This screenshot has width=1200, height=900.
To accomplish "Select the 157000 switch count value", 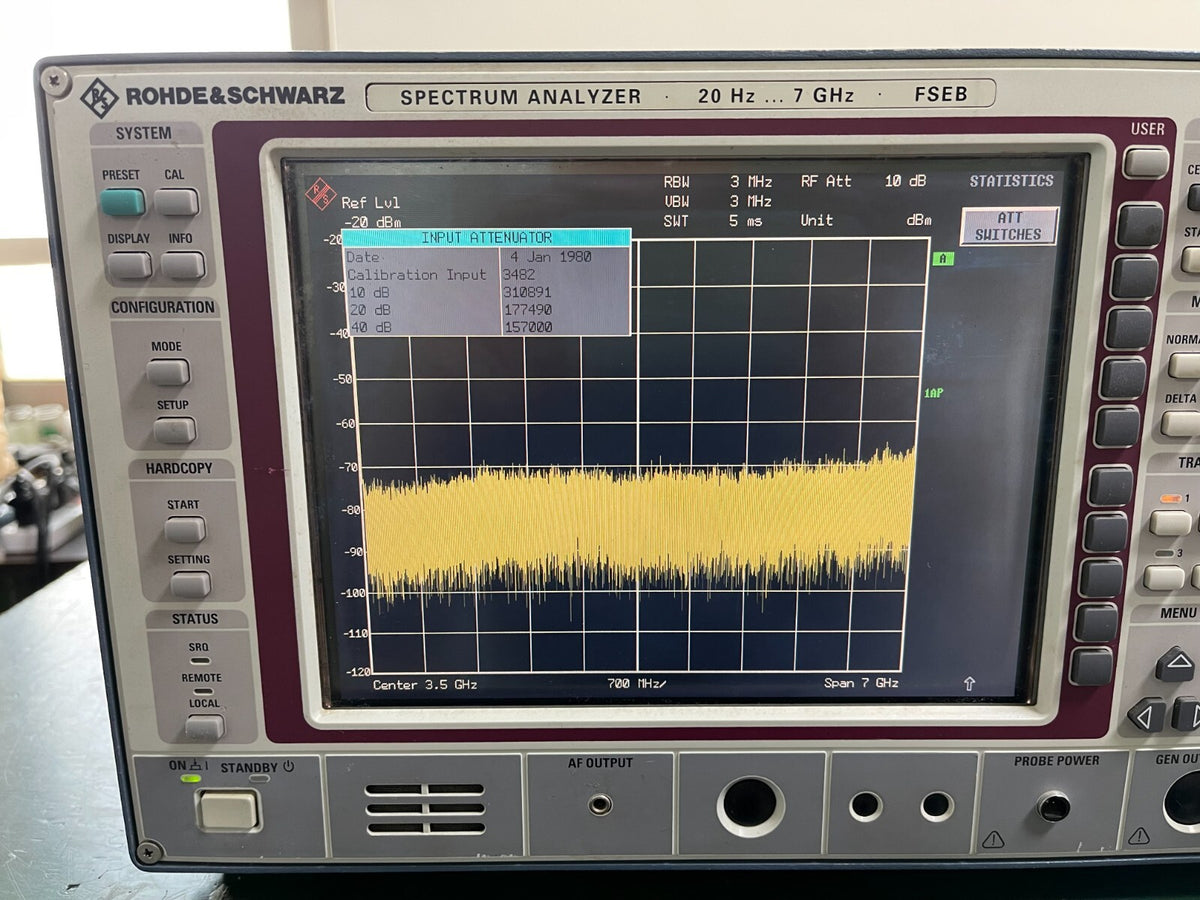I will click(527, 327).
